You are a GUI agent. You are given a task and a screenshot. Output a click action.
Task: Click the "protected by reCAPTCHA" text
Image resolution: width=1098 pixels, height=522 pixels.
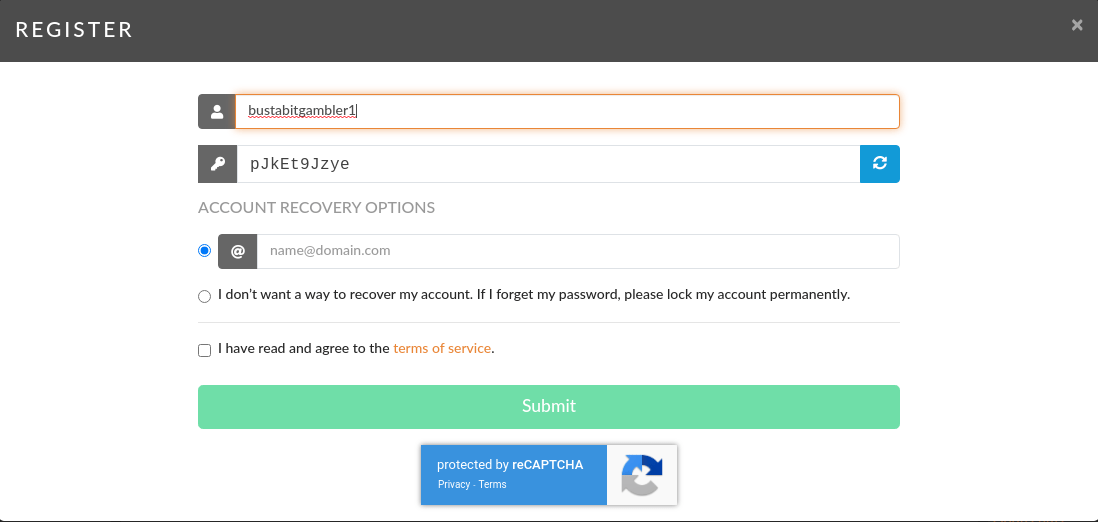pyautogui.click(x=510, y=465)
